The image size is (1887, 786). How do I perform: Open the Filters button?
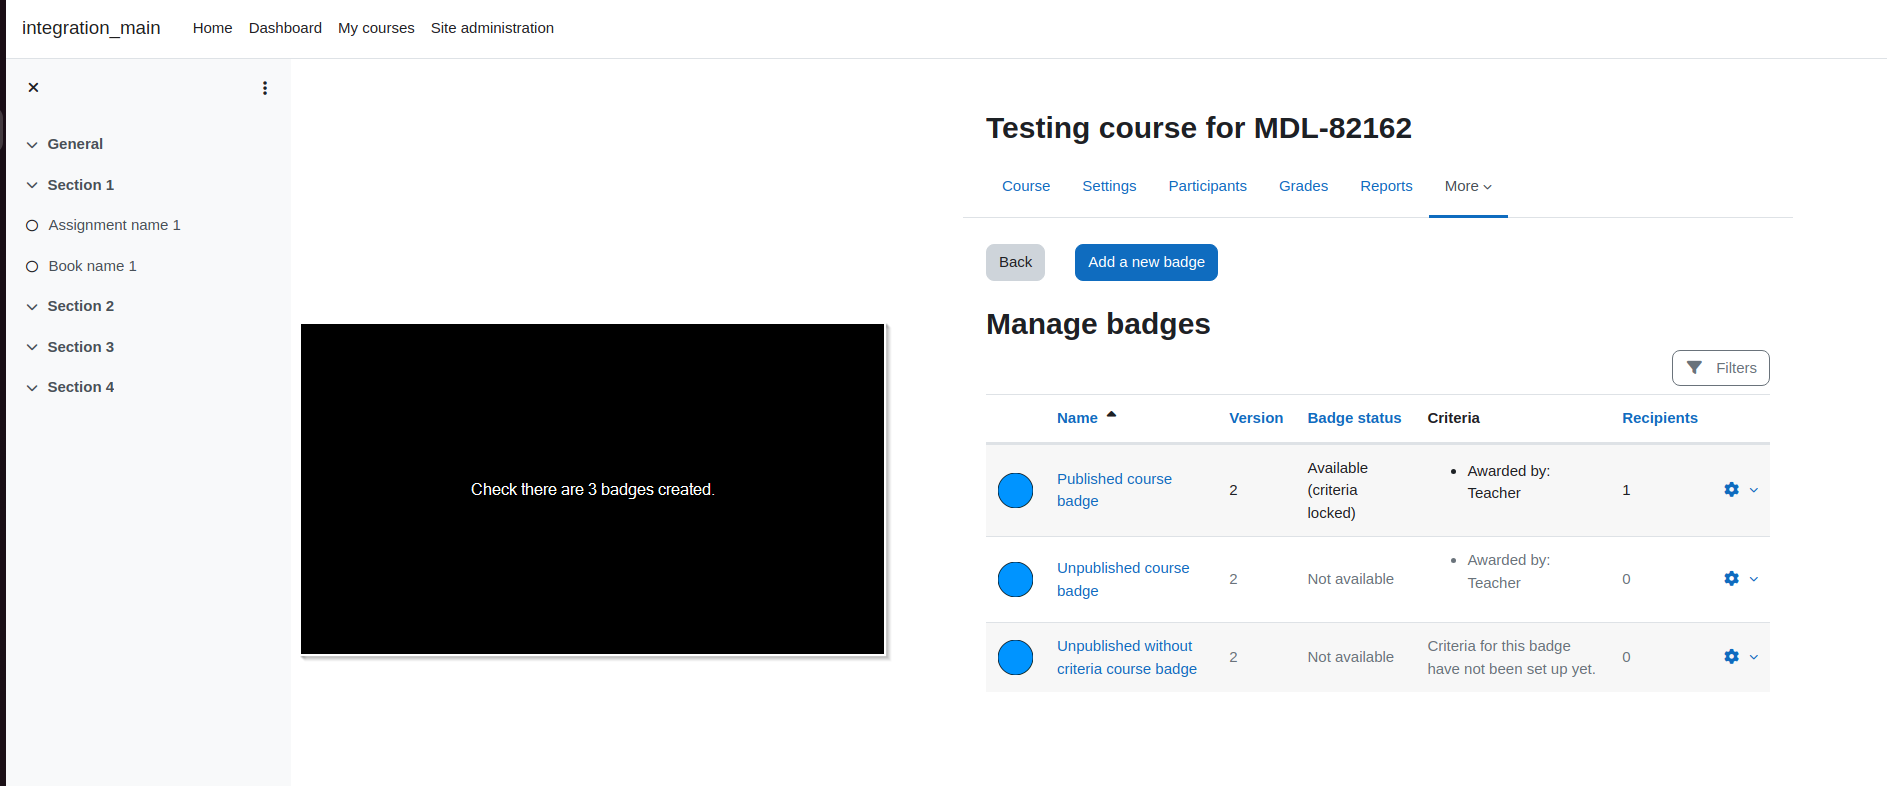[x=1720, y=368]
